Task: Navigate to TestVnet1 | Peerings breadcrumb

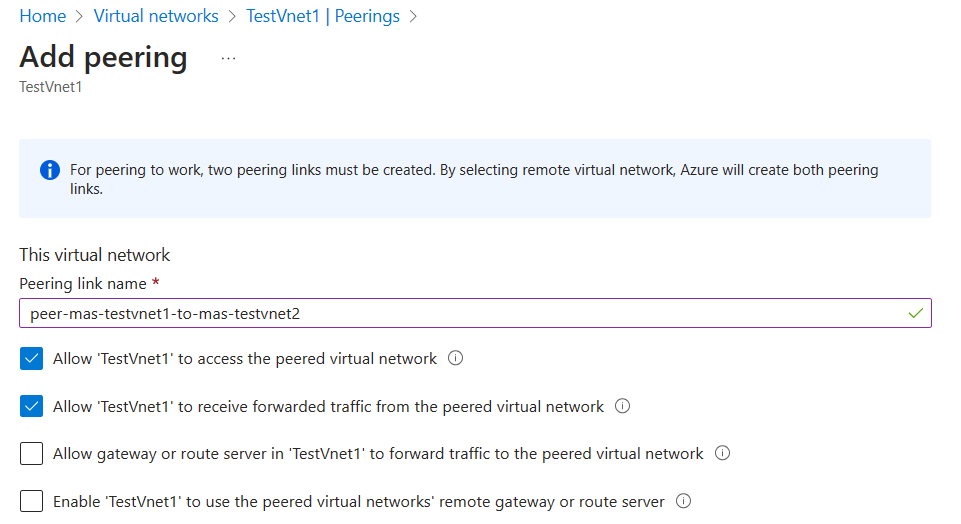Action: click(323, 16)
